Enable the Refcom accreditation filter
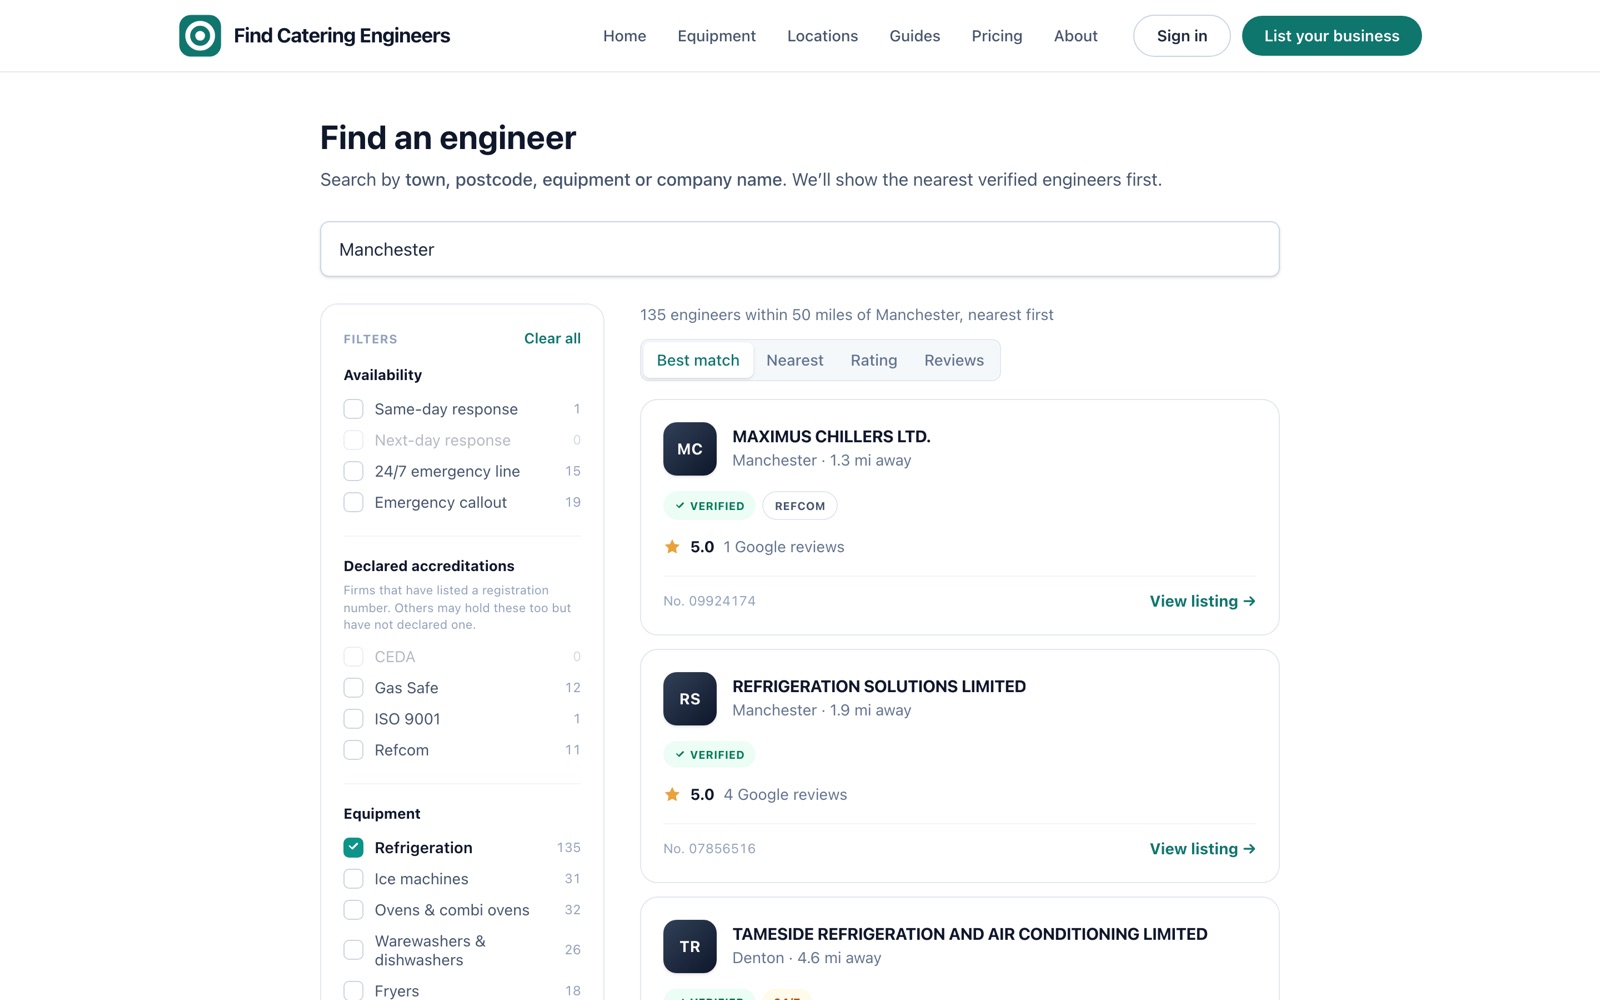Image resolution: width=1600 pixels, height=1000 pixels. click(x=353, y=750)
